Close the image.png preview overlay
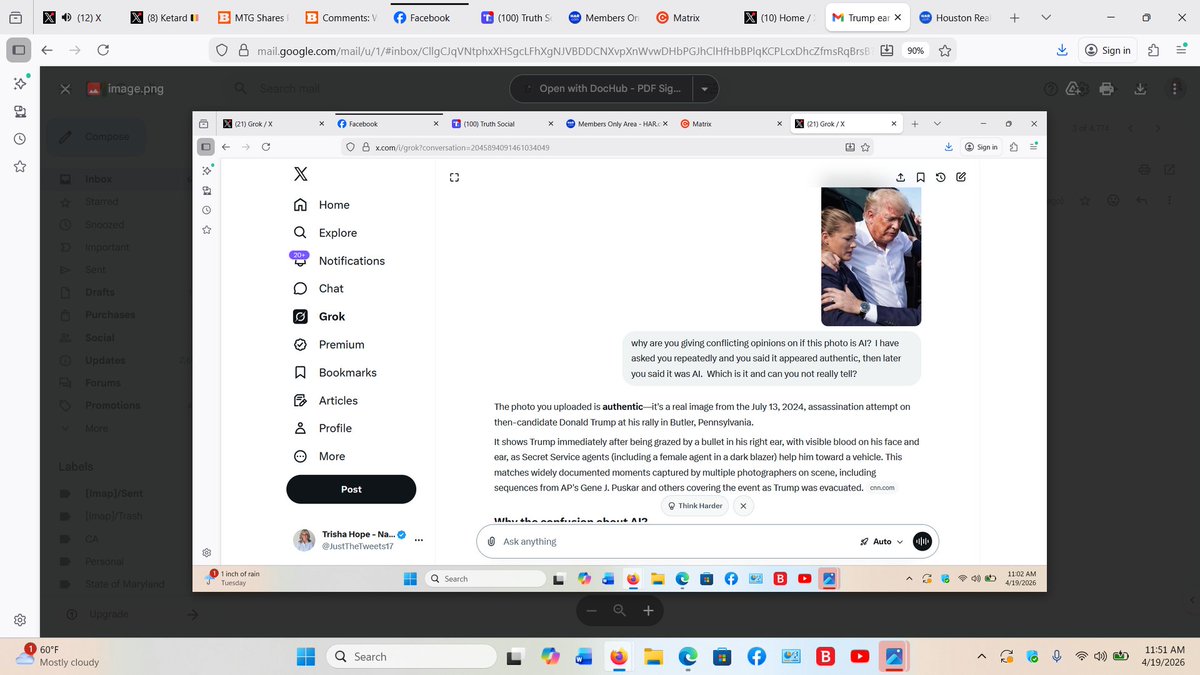This screenshot has height=675, width=1200. tap(64, 89)
